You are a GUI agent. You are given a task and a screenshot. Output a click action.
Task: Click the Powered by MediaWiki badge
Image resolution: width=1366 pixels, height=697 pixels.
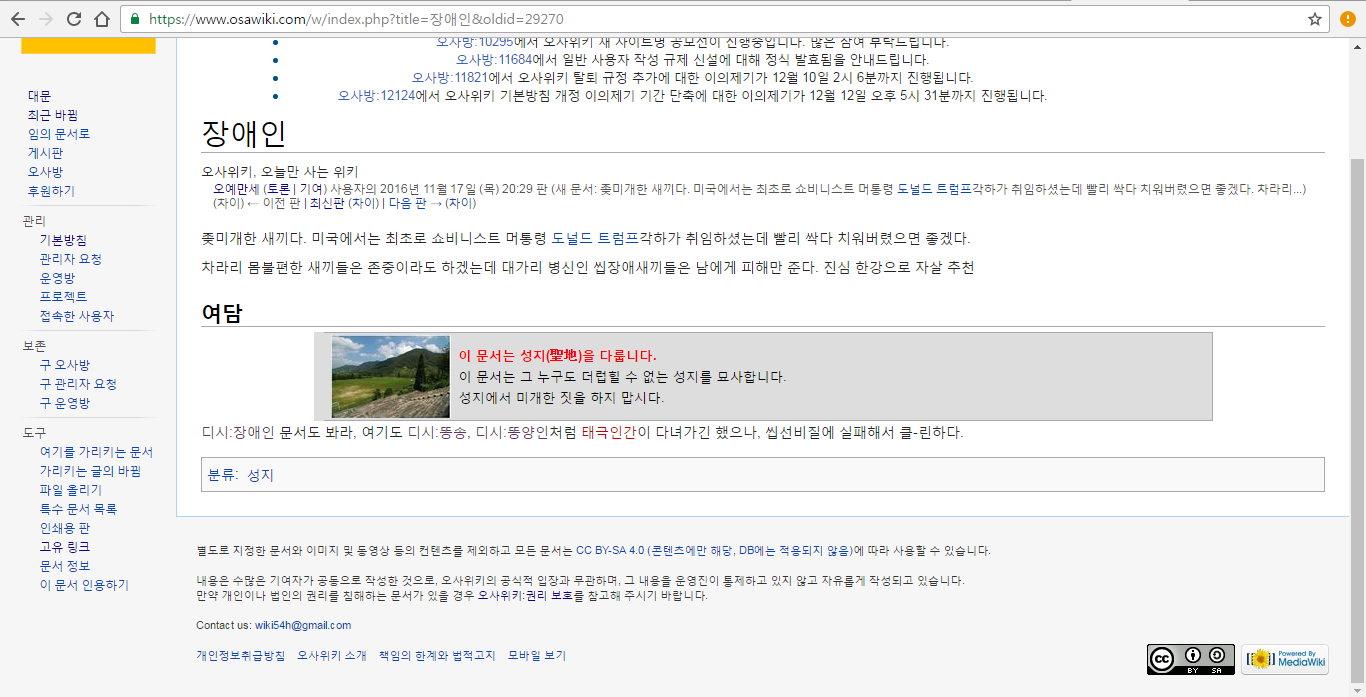pos(1285,659)
